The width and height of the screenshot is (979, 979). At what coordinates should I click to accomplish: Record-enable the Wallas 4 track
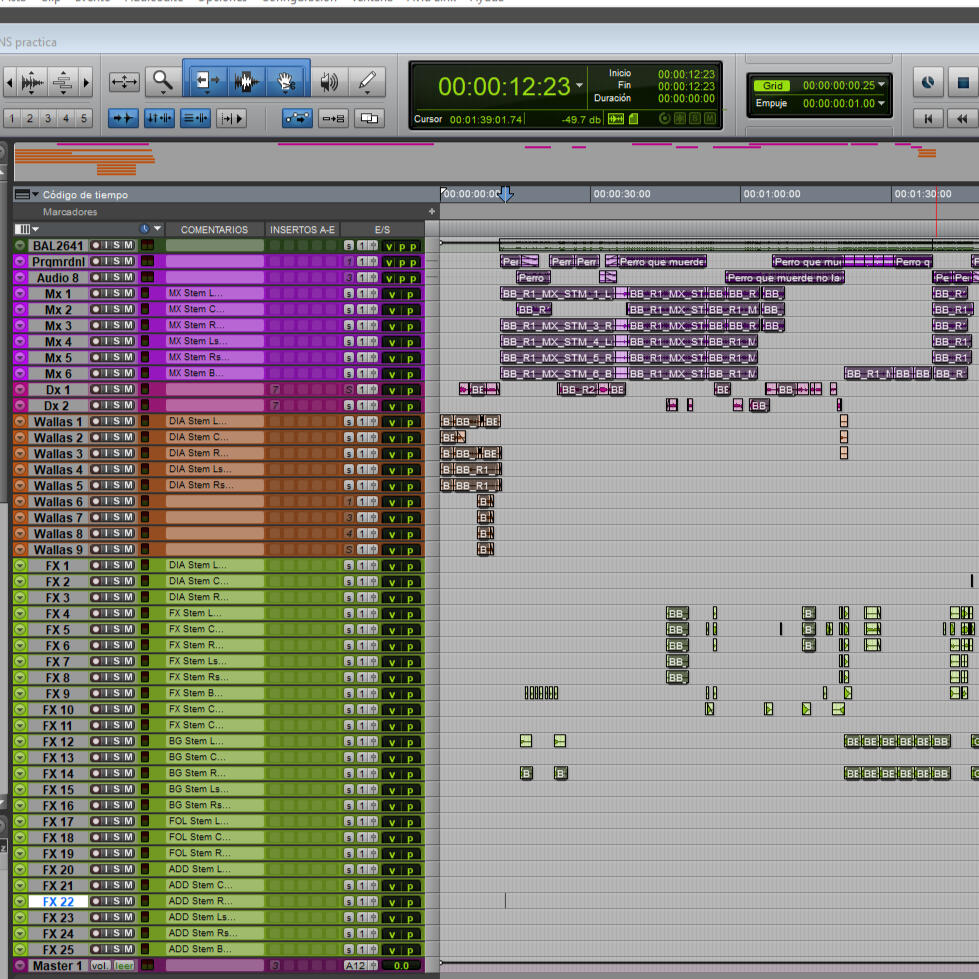[96, 469]
